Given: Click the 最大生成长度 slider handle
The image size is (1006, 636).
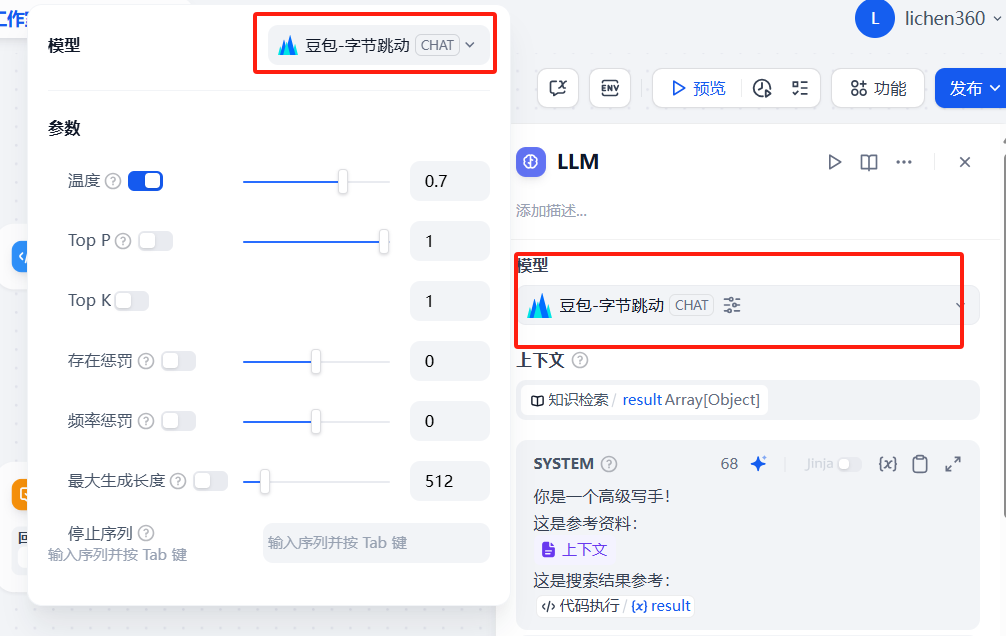Looking at the screenshot, I should [x=264, y=481].
